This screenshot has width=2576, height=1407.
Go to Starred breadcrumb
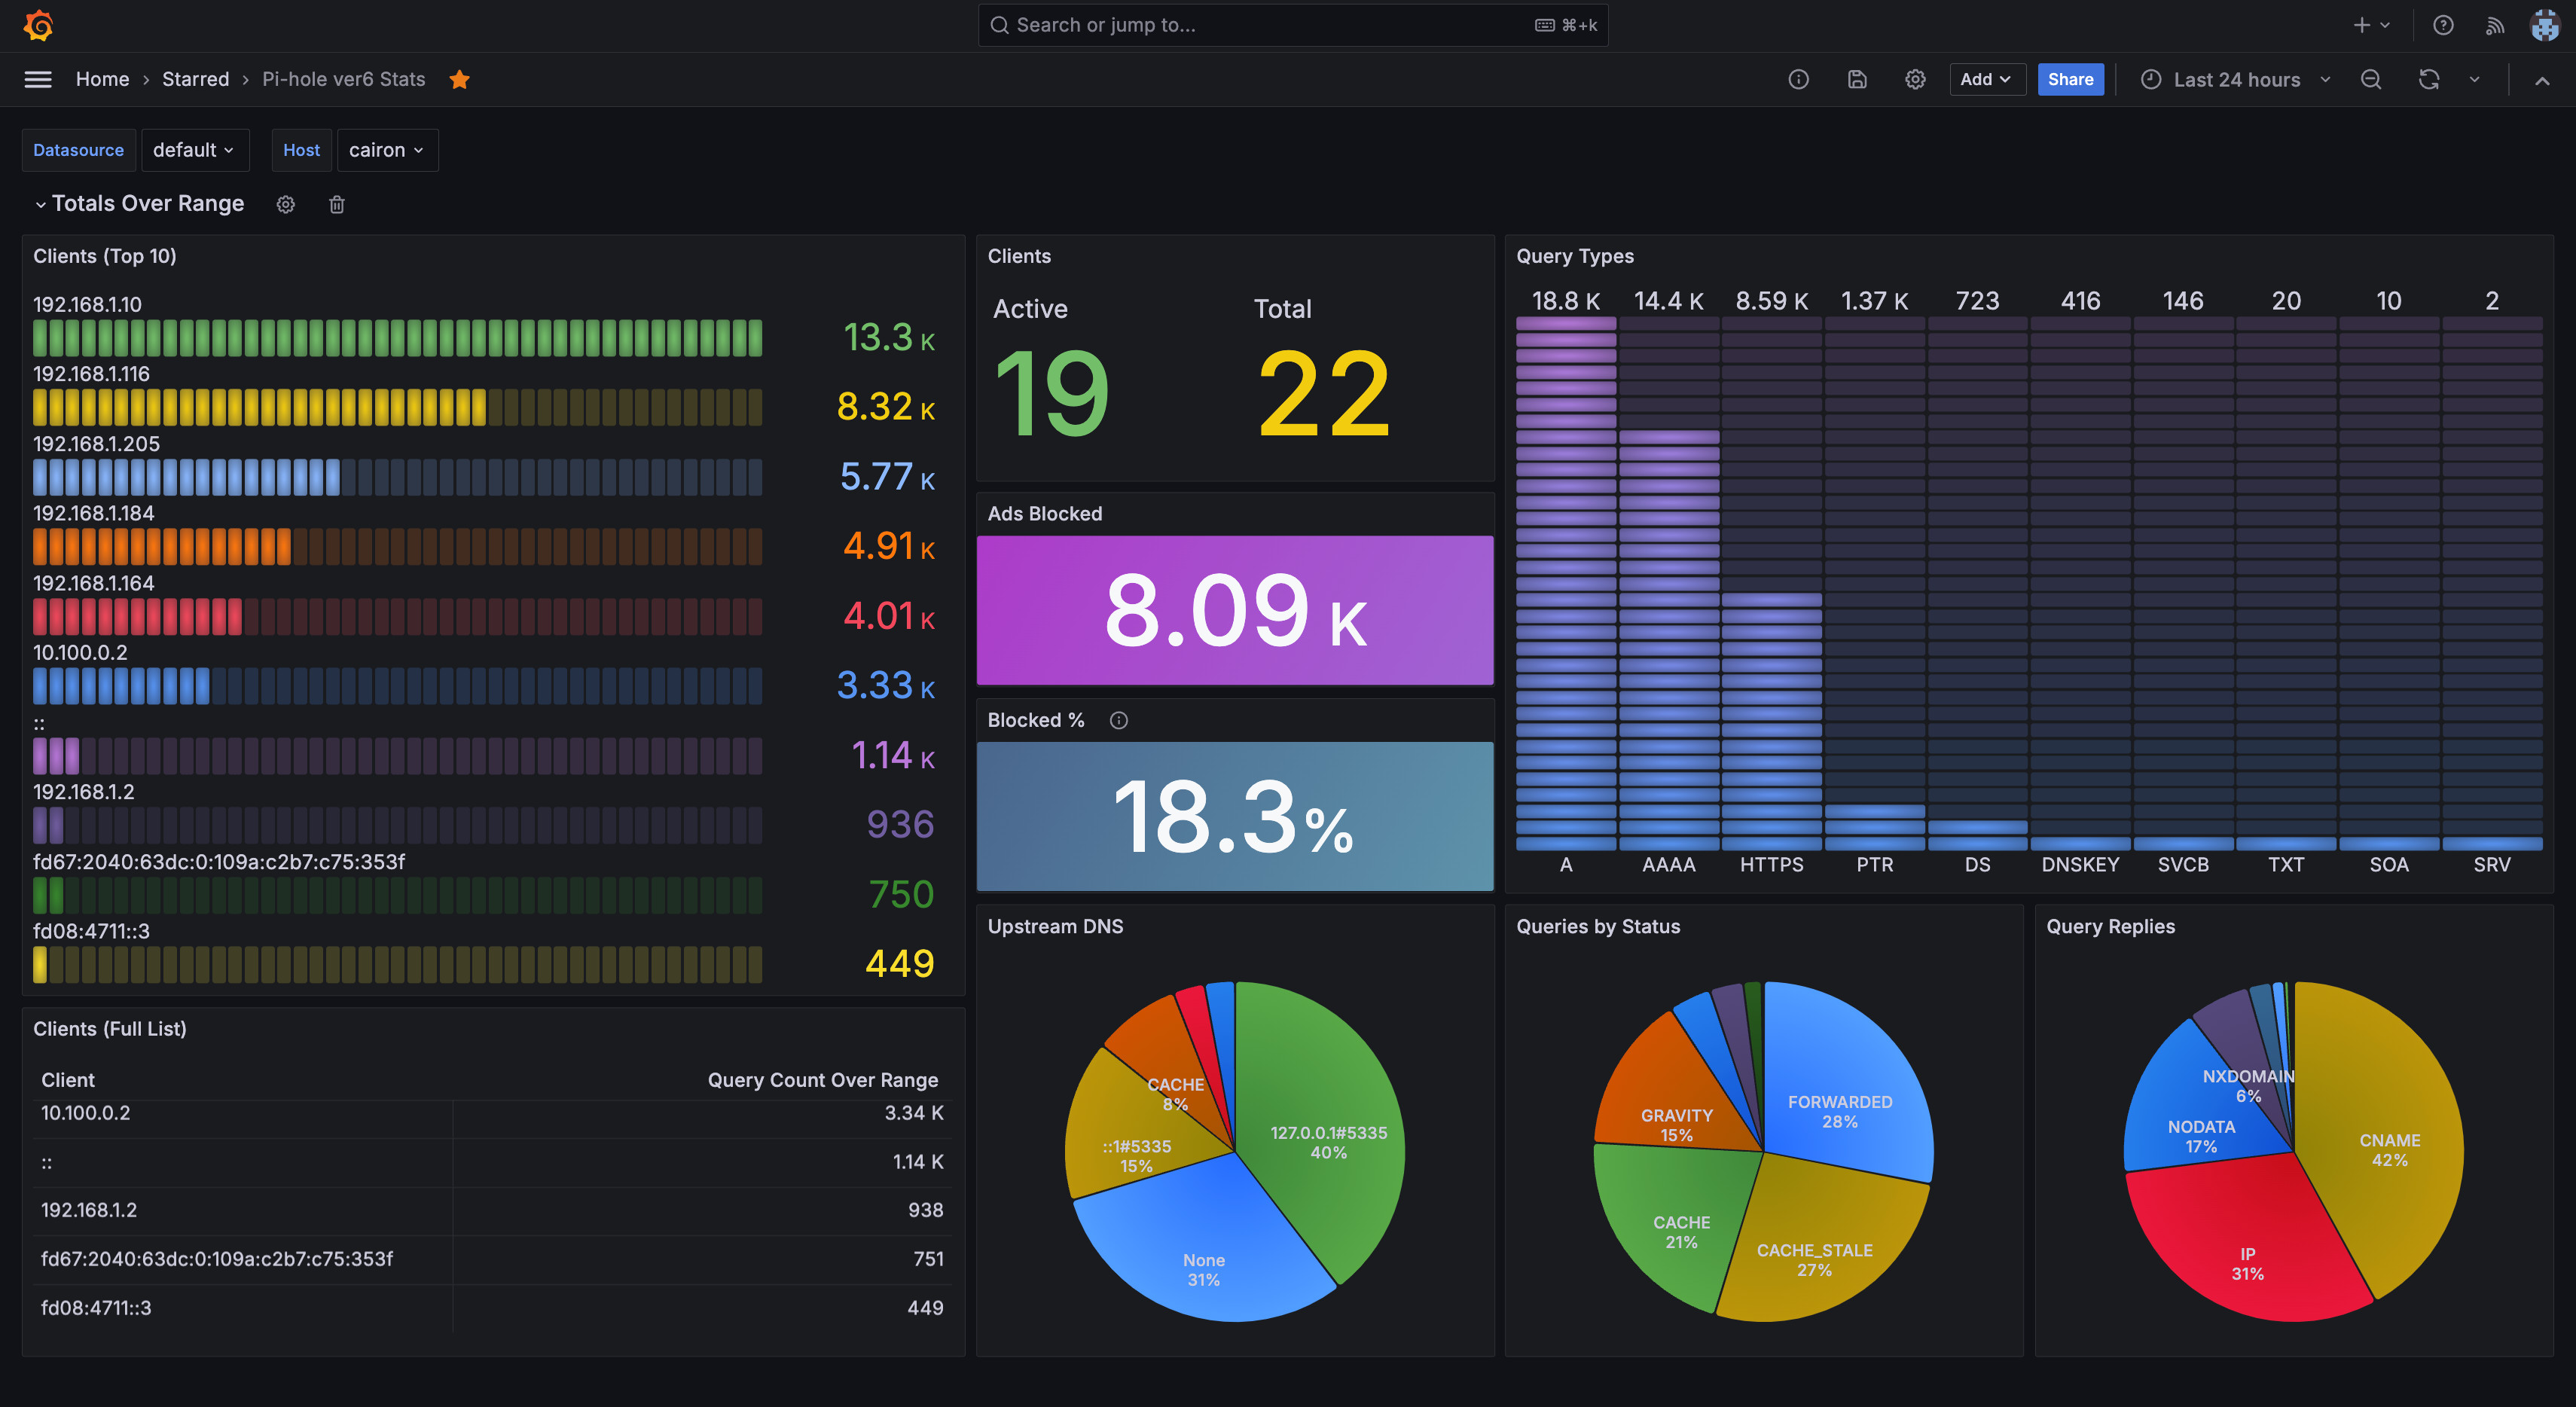(x=195, y=79)
